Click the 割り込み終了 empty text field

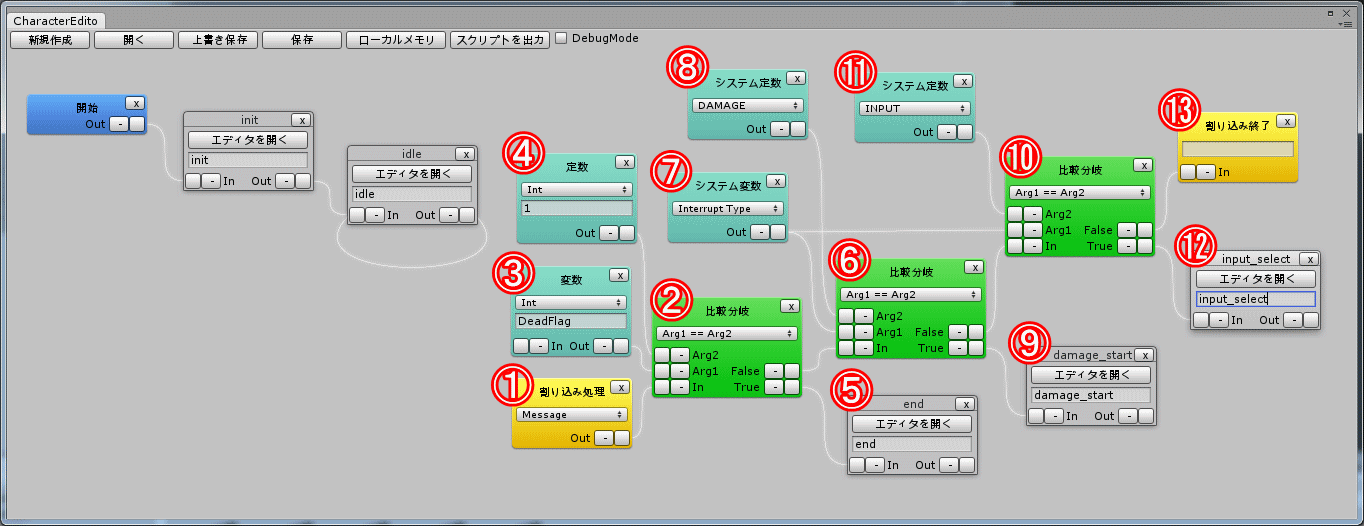(x=1238, y=149)
